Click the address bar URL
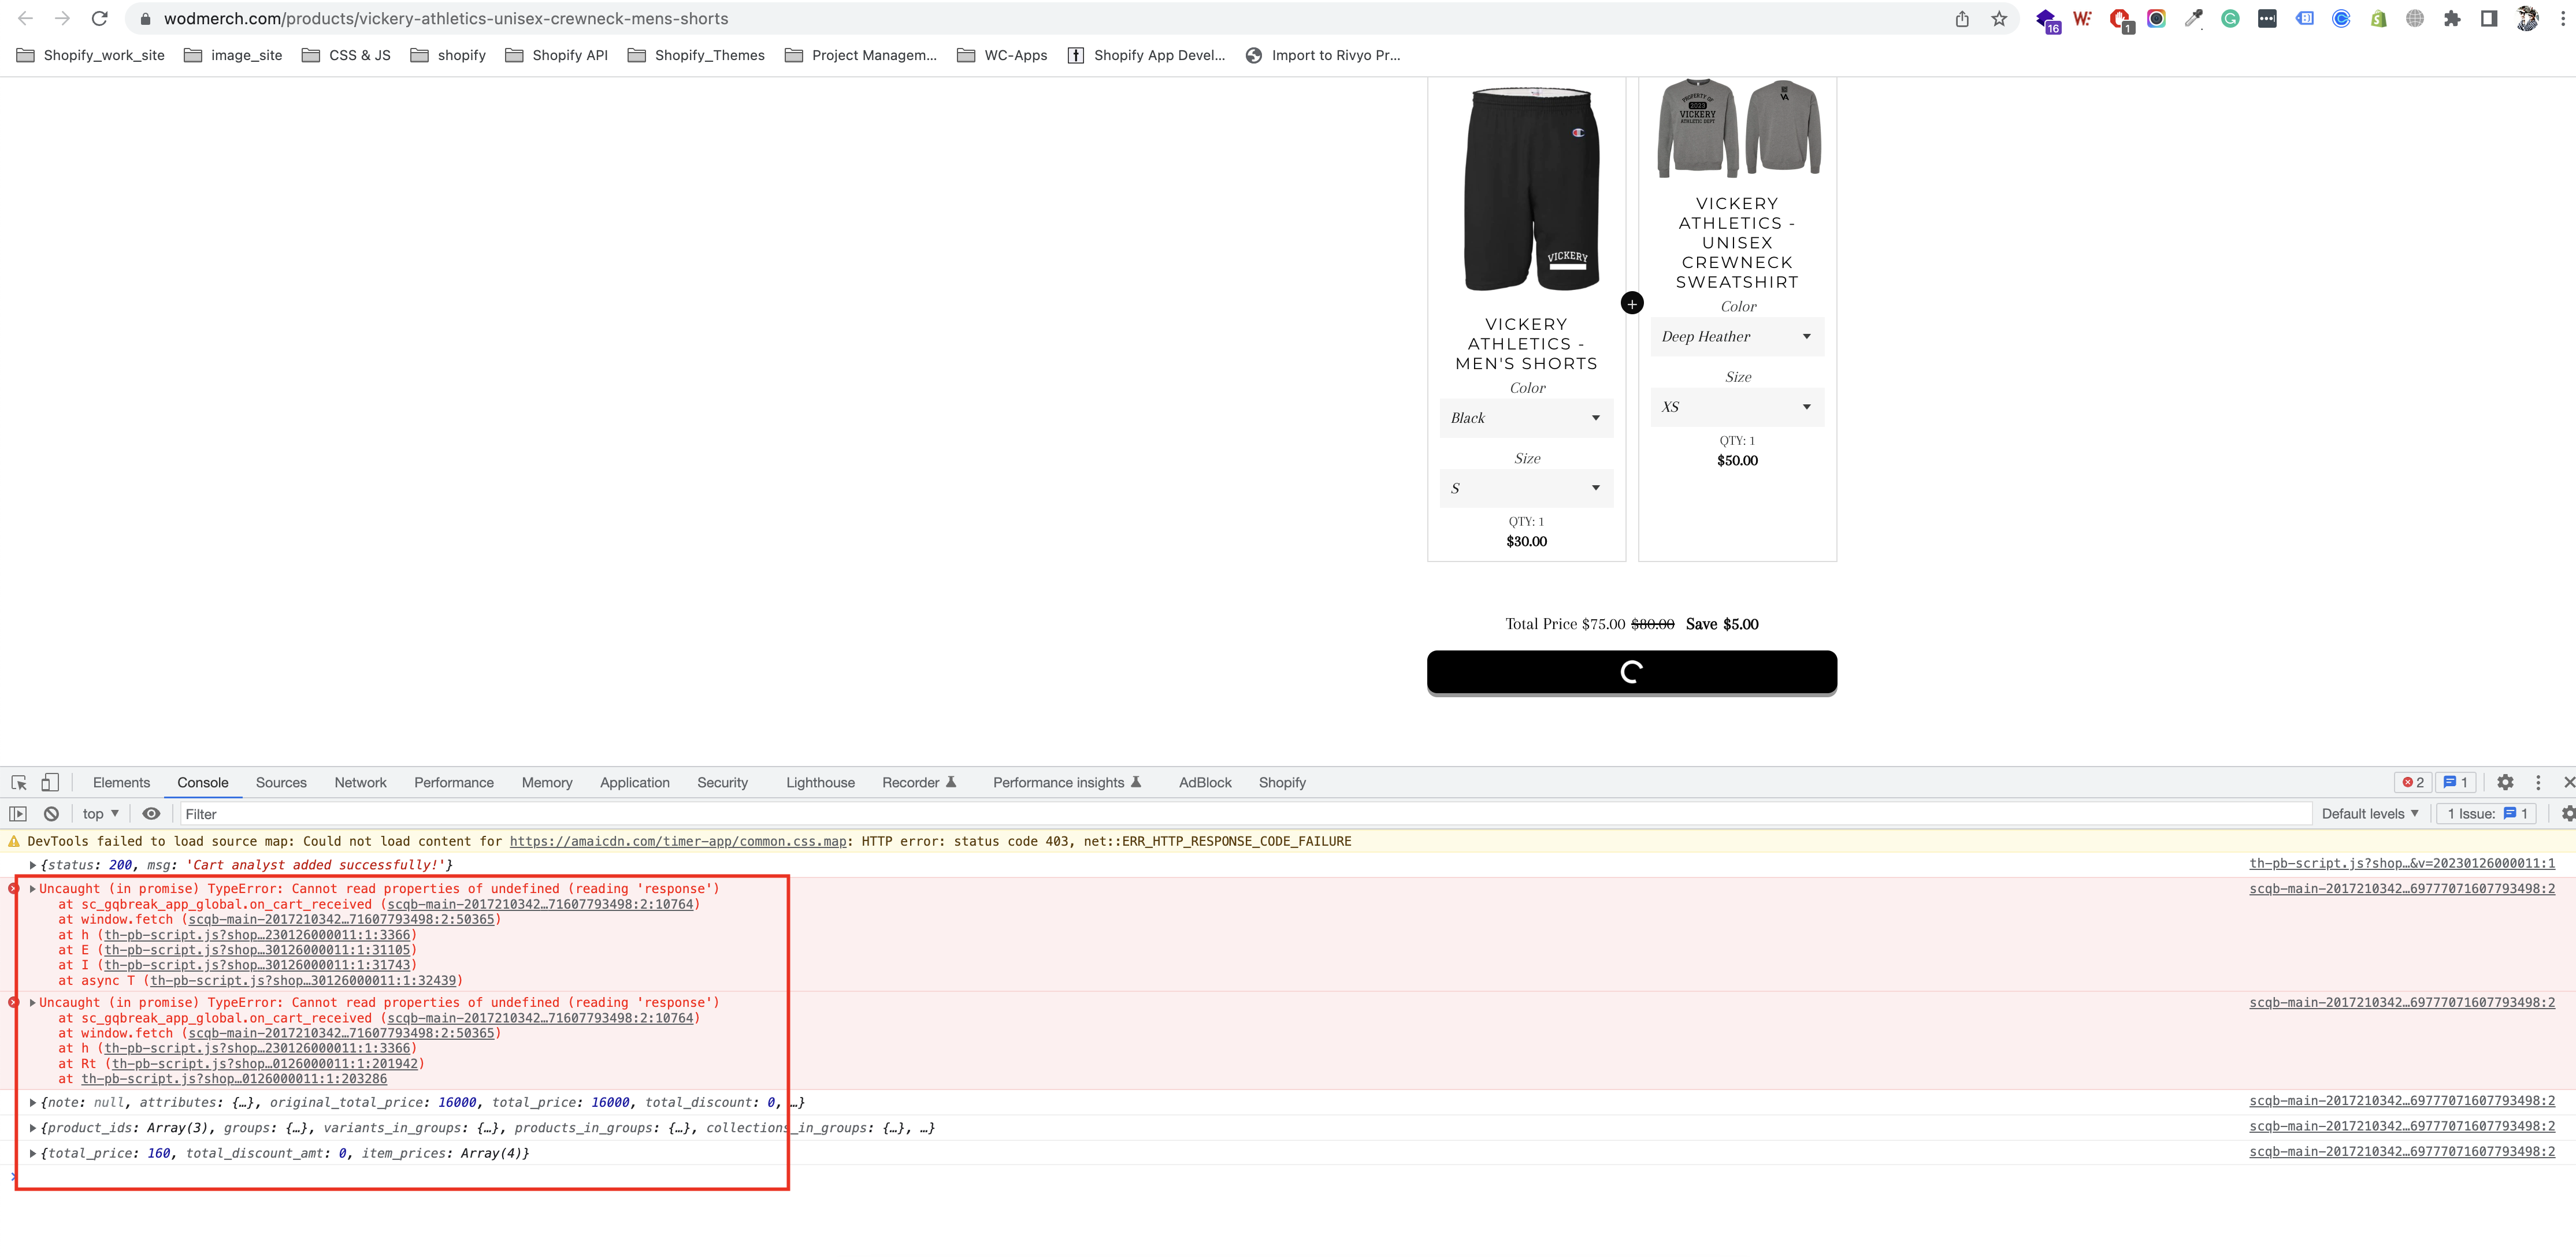Viewport: 2576px width, 1257px height. (446, 19)
